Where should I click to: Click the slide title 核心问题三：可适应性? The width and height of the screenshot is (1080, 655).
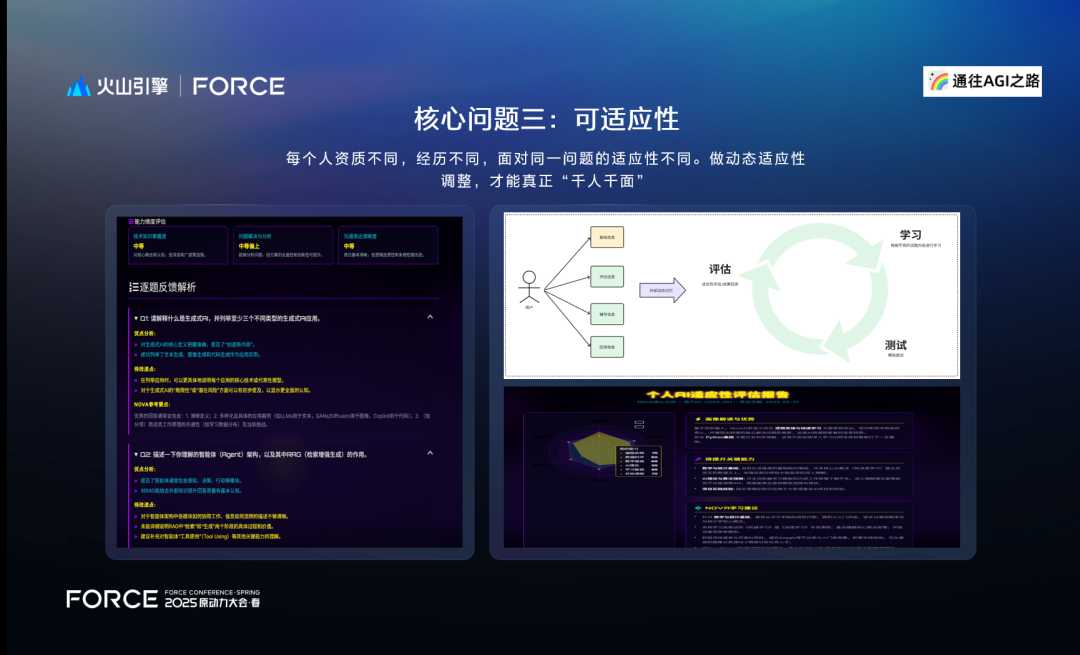pos(546,119)
